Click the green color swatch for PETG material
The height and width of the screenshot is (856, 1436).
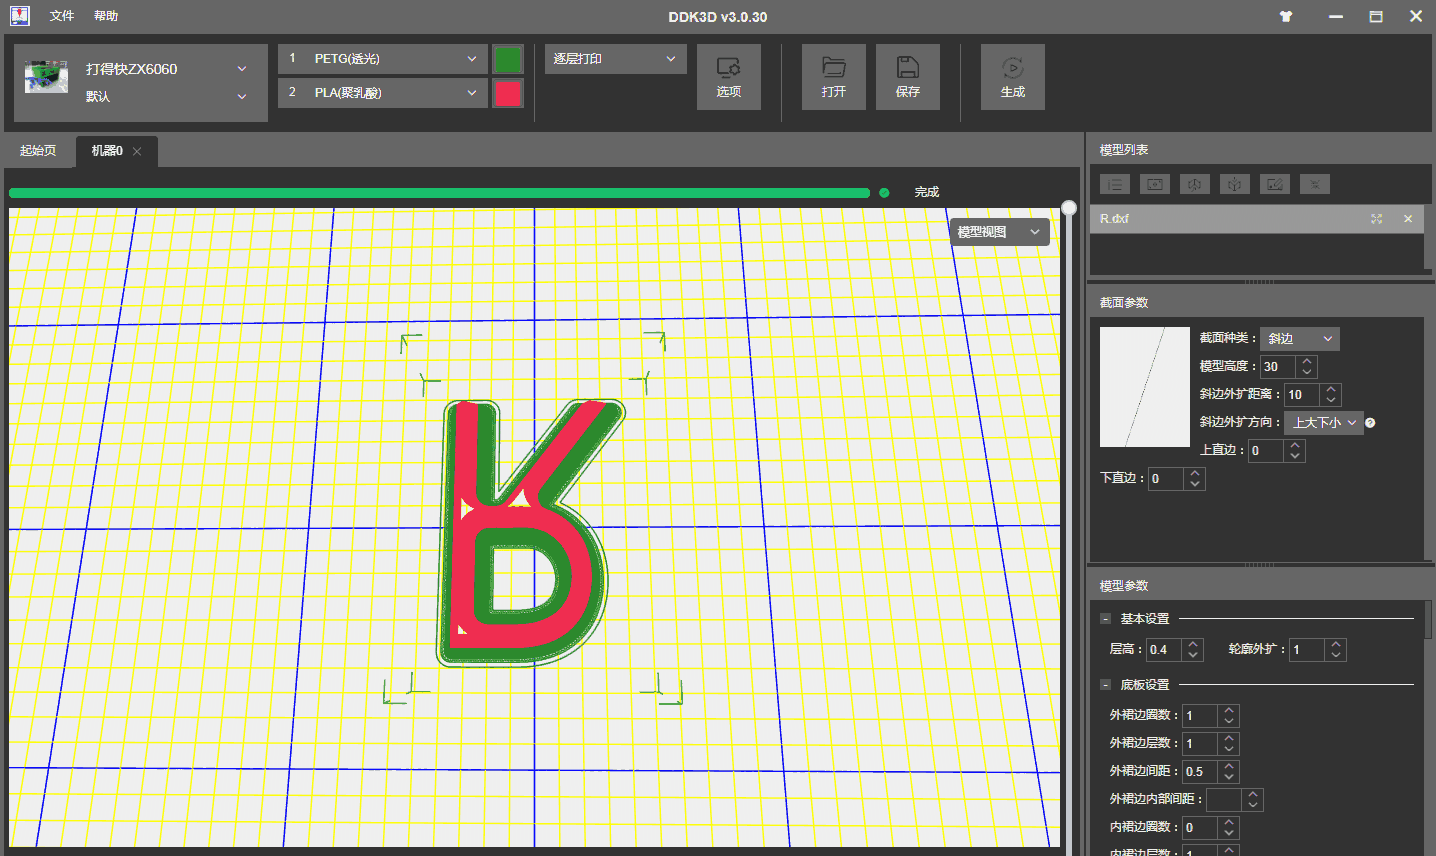(x=508, y=59)
